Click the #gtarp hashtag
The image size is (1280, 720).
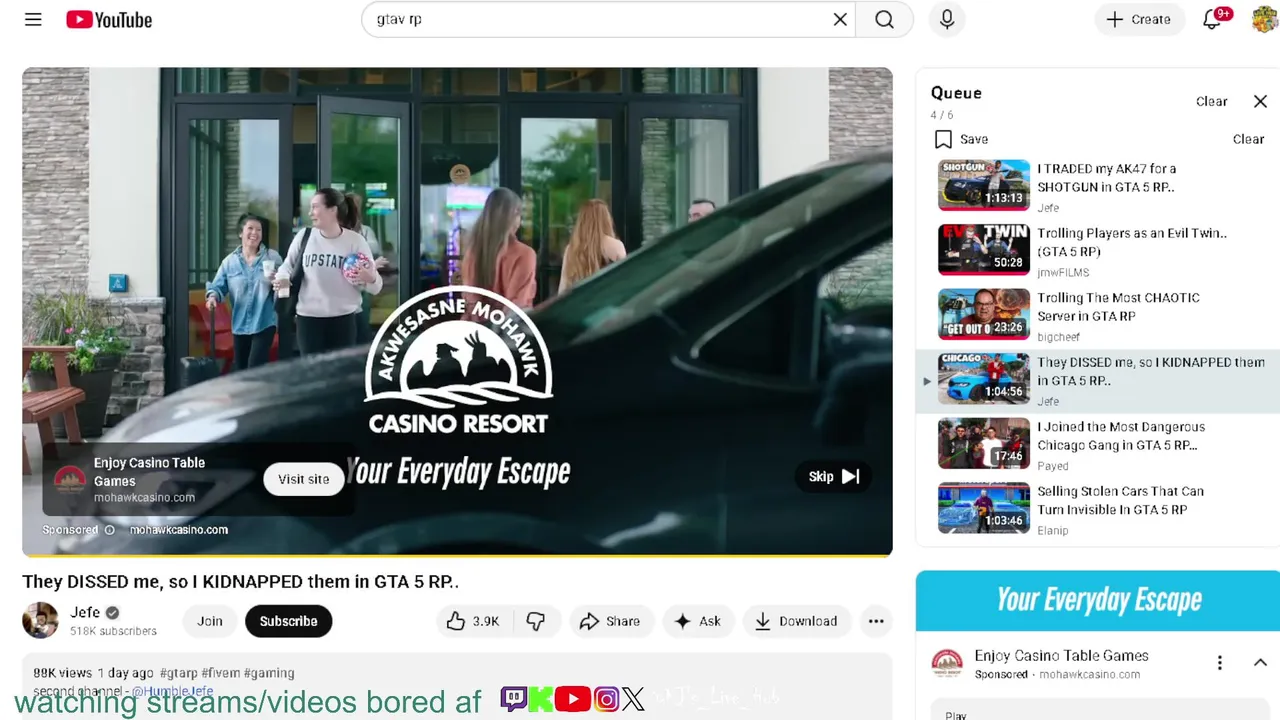tap(179, 673)
